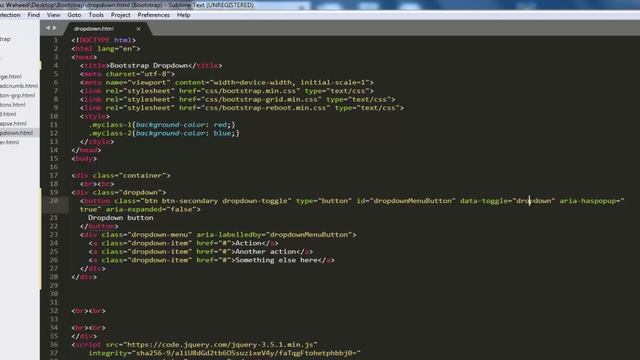Open the Preferences menu

[x=153, y=15]
